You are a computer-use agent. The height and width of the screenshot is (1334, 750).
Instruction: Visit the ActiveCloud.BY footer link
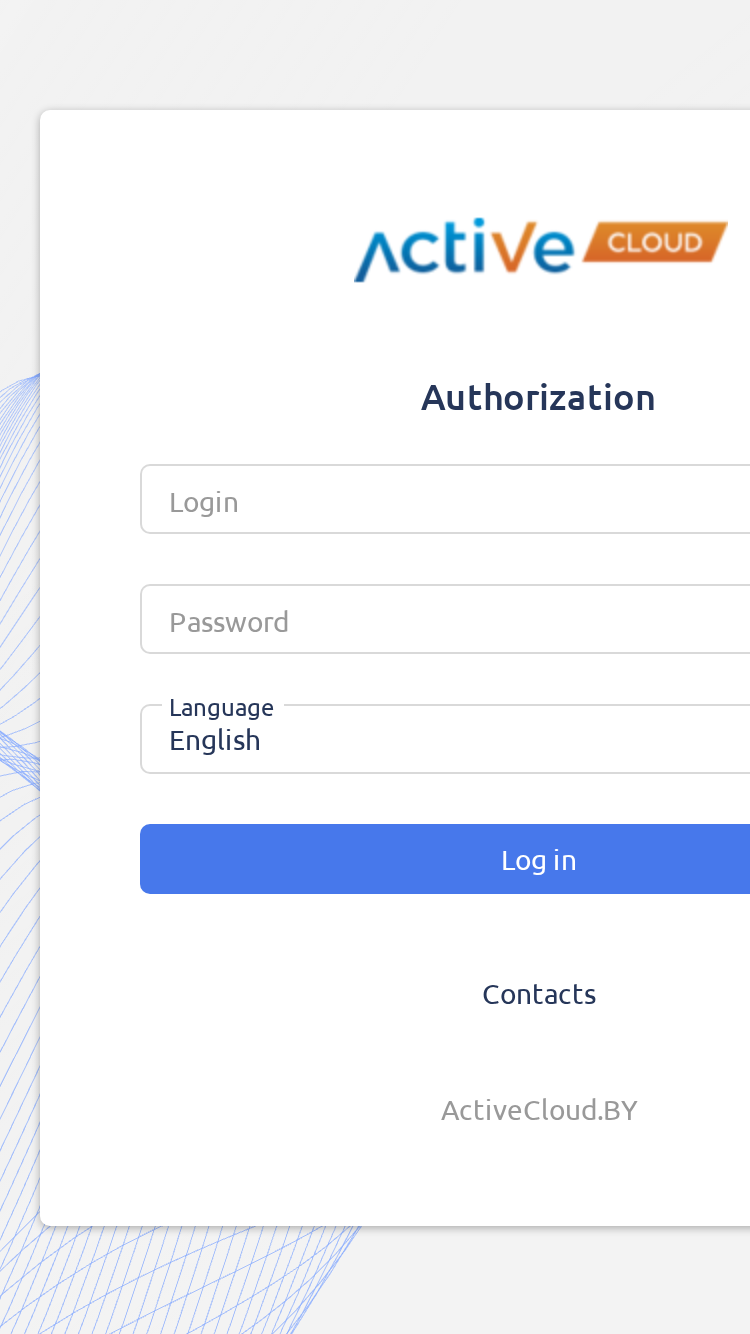539,1110
